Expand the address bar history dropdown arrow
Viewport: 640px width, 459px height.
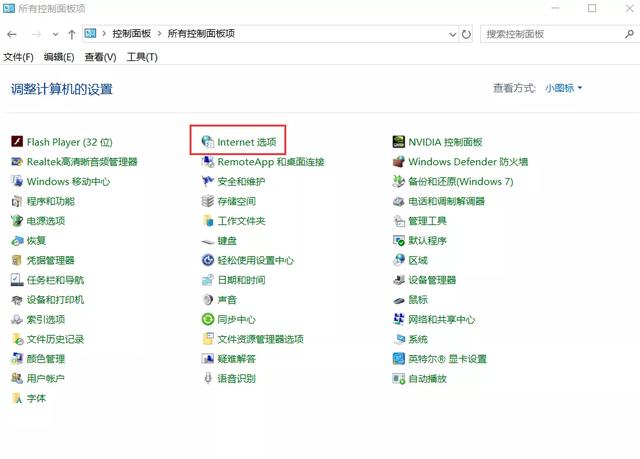[x=453, y=34]
